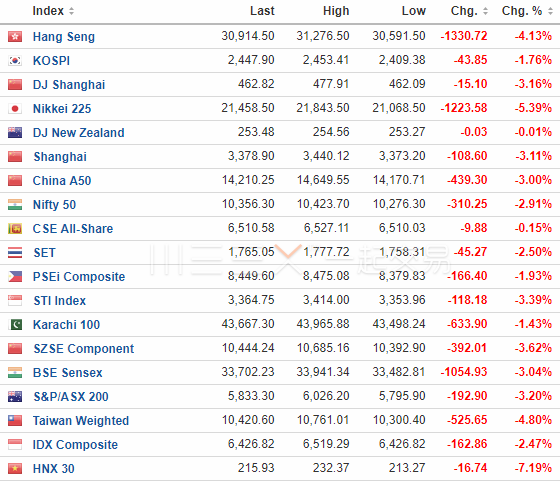Open the S&P/ASX 200 link
This screenshot has height=481, width=560.
[71, 397]
